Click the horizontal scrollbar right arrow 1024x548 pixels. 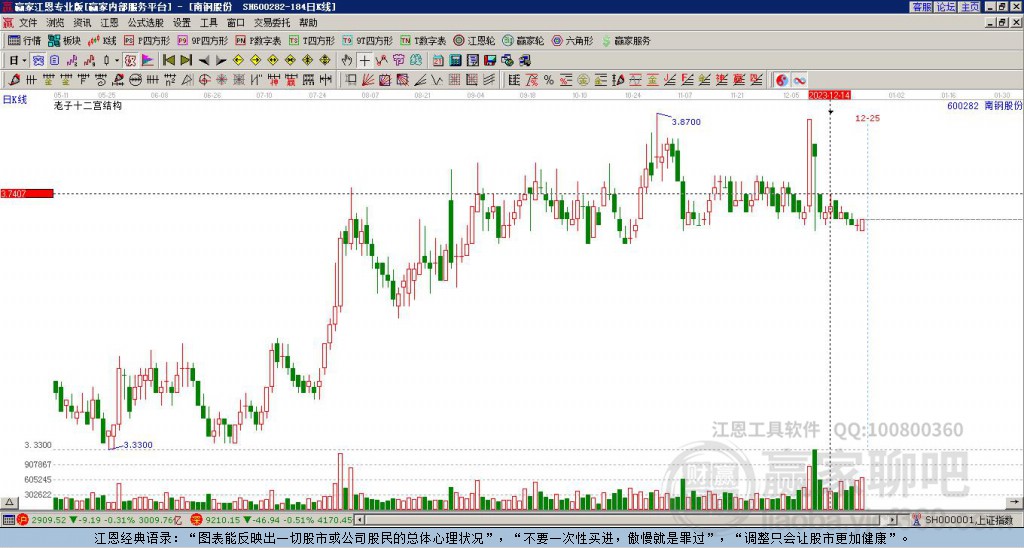tap(893, 520)
